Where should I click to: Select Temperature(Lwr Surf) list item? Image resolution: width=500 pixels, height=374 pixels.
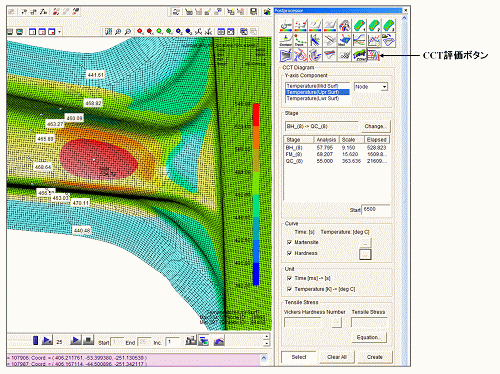coord(313,99)
